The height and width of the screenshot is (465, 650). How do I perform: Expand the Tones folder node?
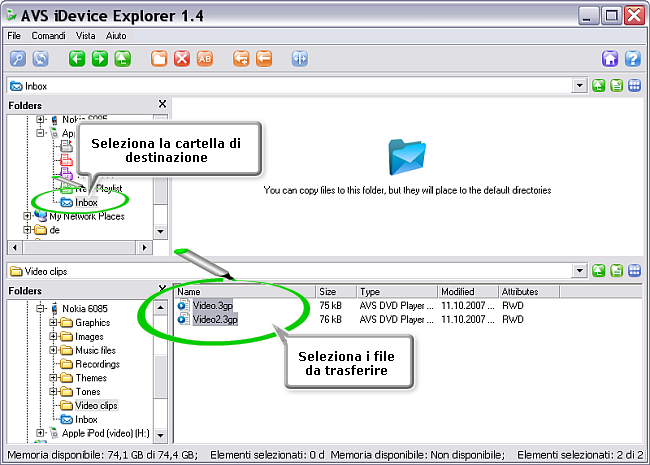[53, 392]
